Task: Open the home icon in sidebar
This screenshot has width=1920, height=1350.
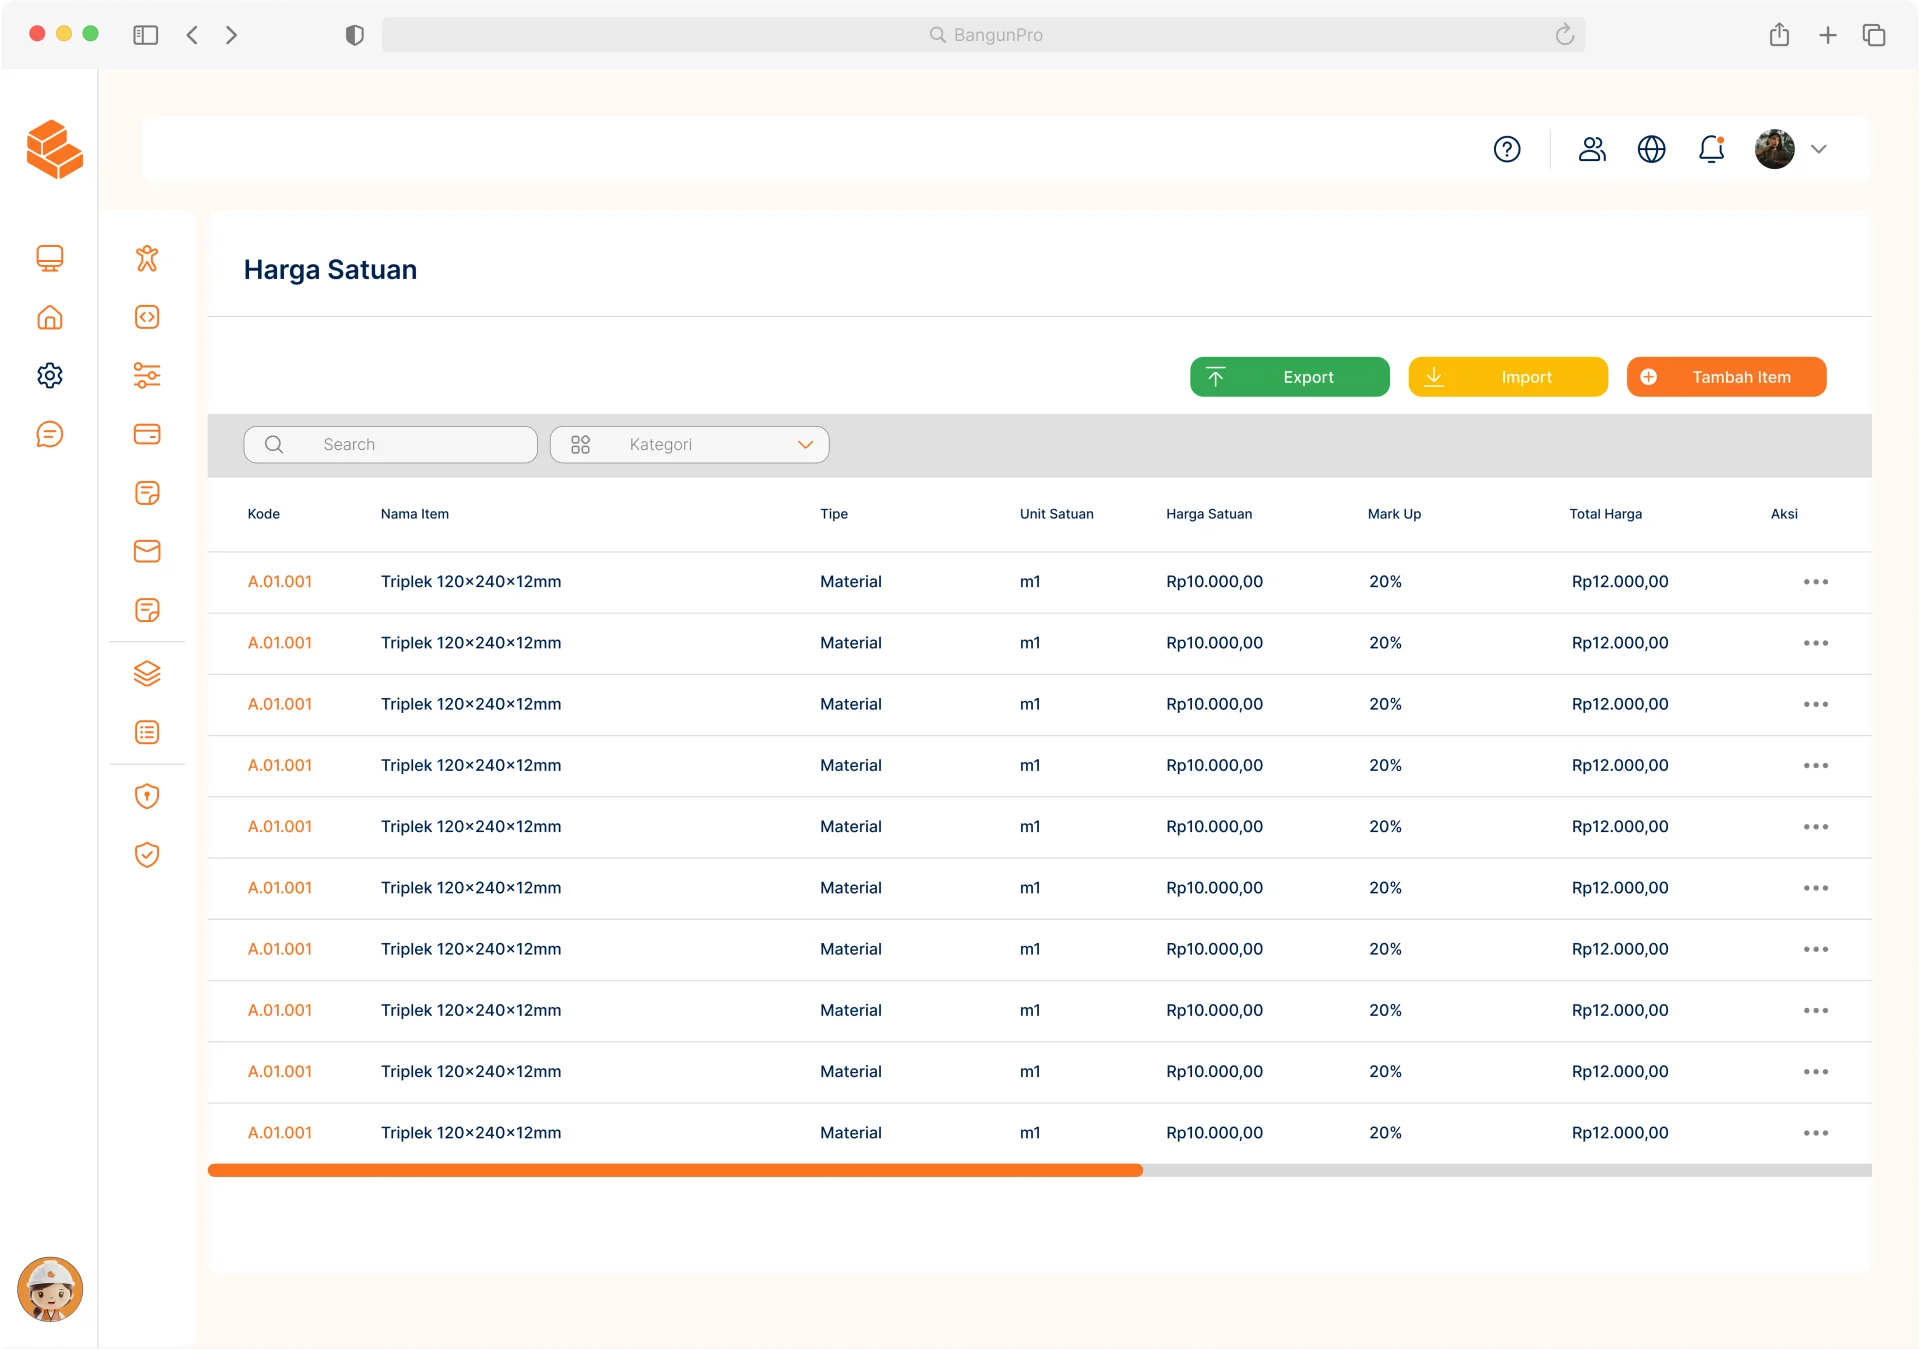Action: point(50,317)
